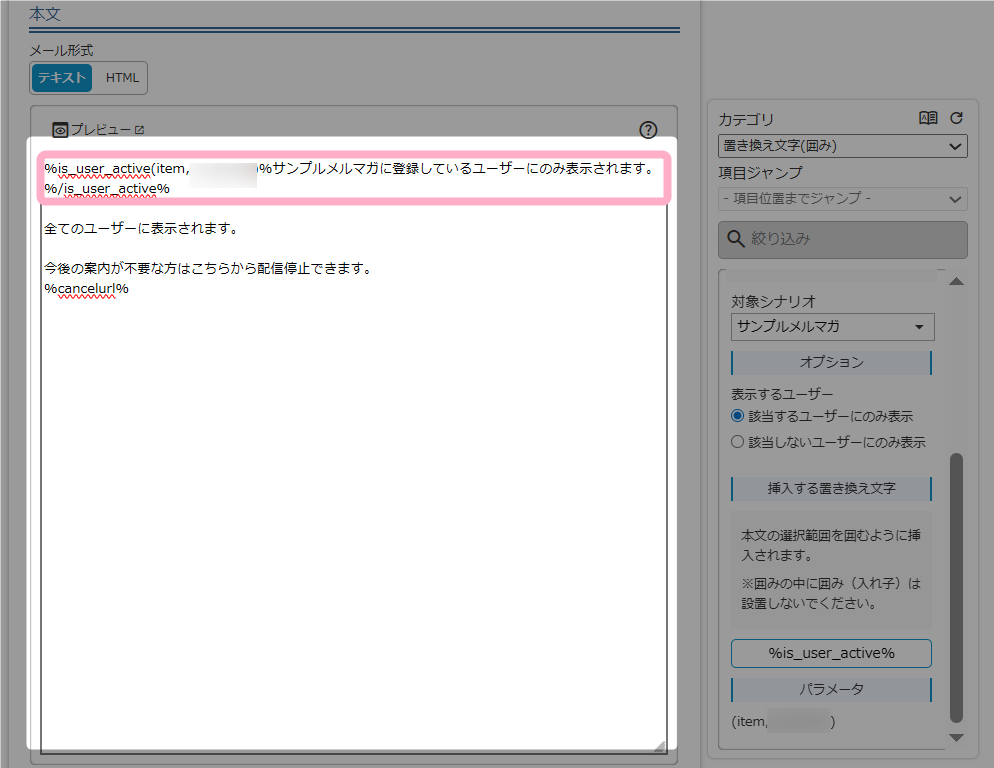The height and width of the screenshot is (768, 994).
Task: Open the 項目ジャンプ dropdown
Action: (842, 199)
